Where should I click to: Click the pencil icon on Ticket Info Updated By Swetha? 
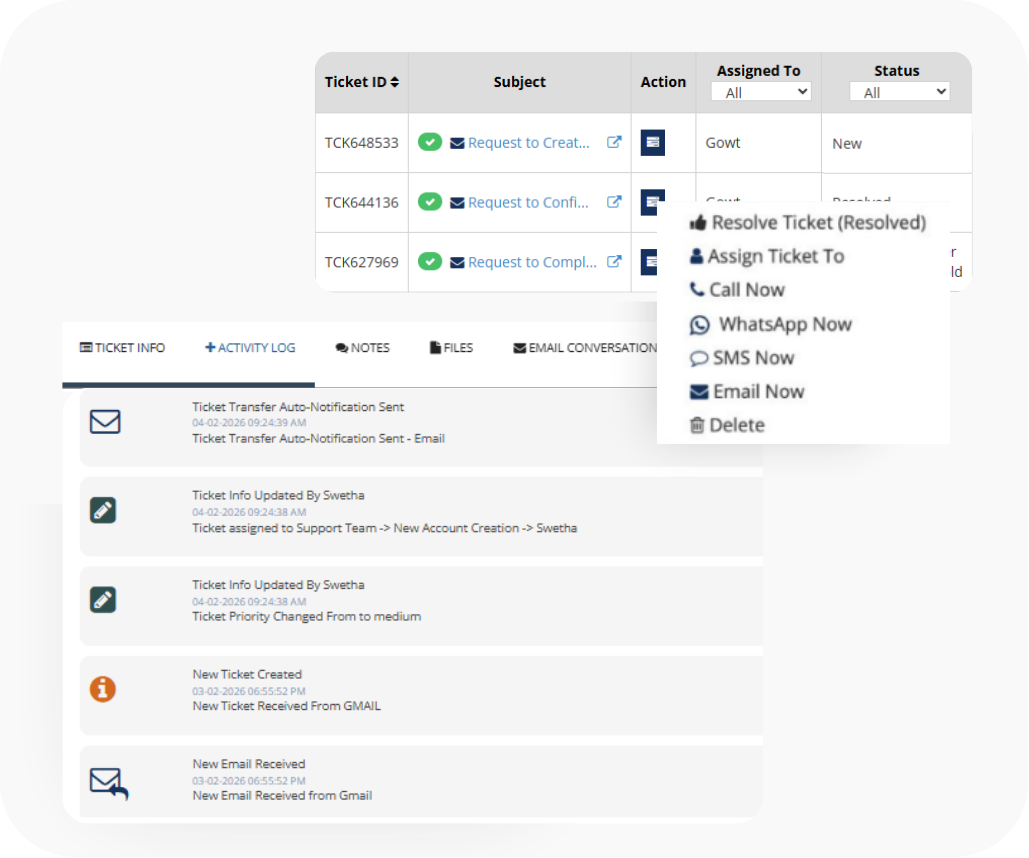105,510
